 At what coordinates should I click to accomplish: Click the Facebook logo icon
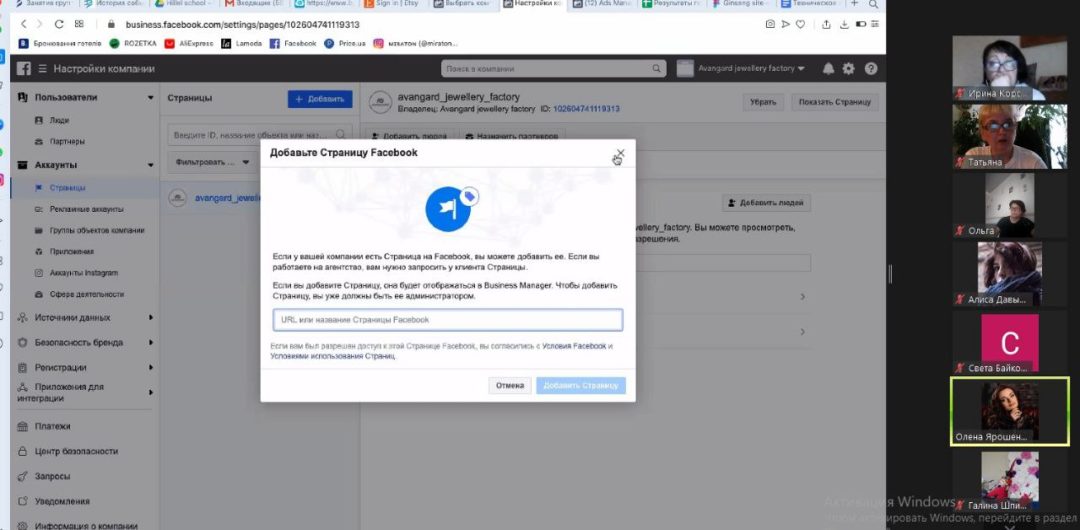coord(23,69)
